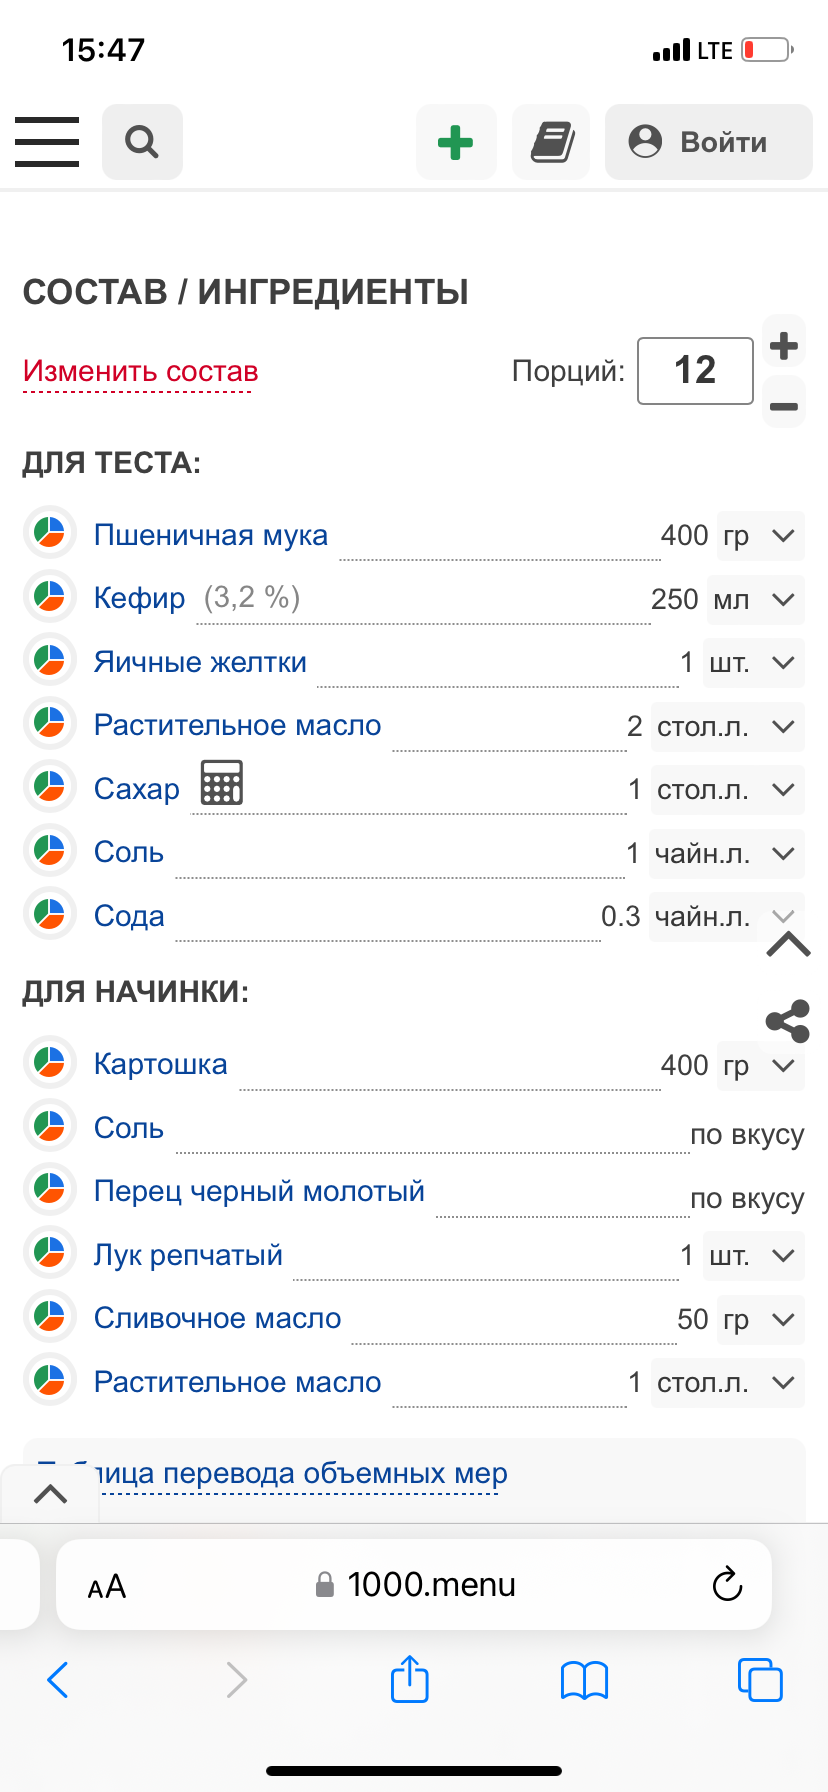Open unit dropdown for Сливочное масло
Screen dimensions: 828x1792
pyautogui.click(x=762, y=1320)
